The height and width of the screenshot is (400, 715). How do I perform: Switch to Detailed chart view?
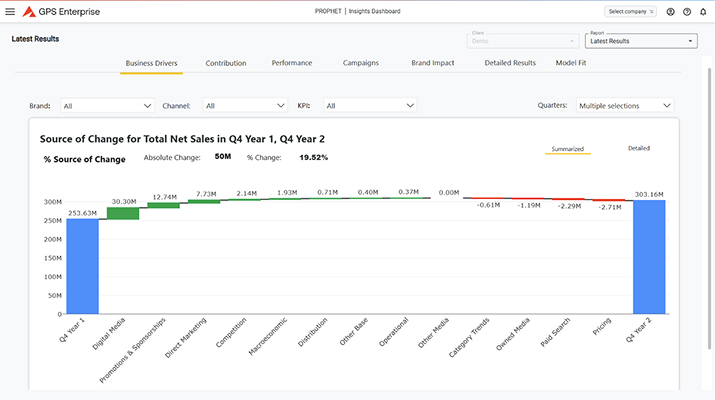[638, 148]
